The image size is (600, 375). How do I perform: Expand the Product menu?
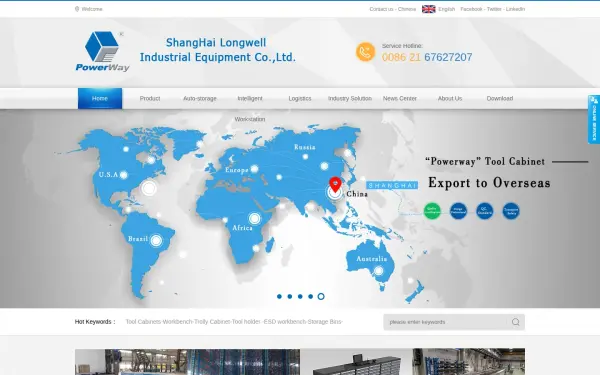pos(150,98)
